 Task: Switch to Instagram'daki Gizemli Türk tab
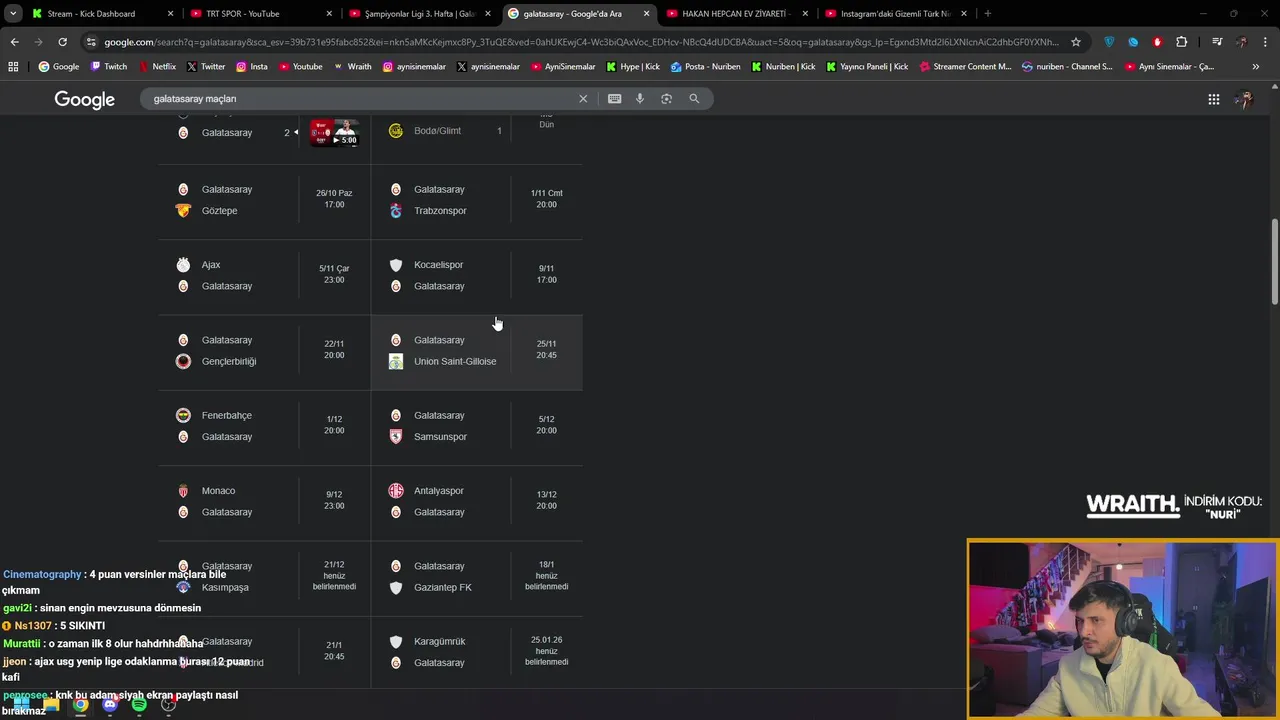tap(895, 14)
